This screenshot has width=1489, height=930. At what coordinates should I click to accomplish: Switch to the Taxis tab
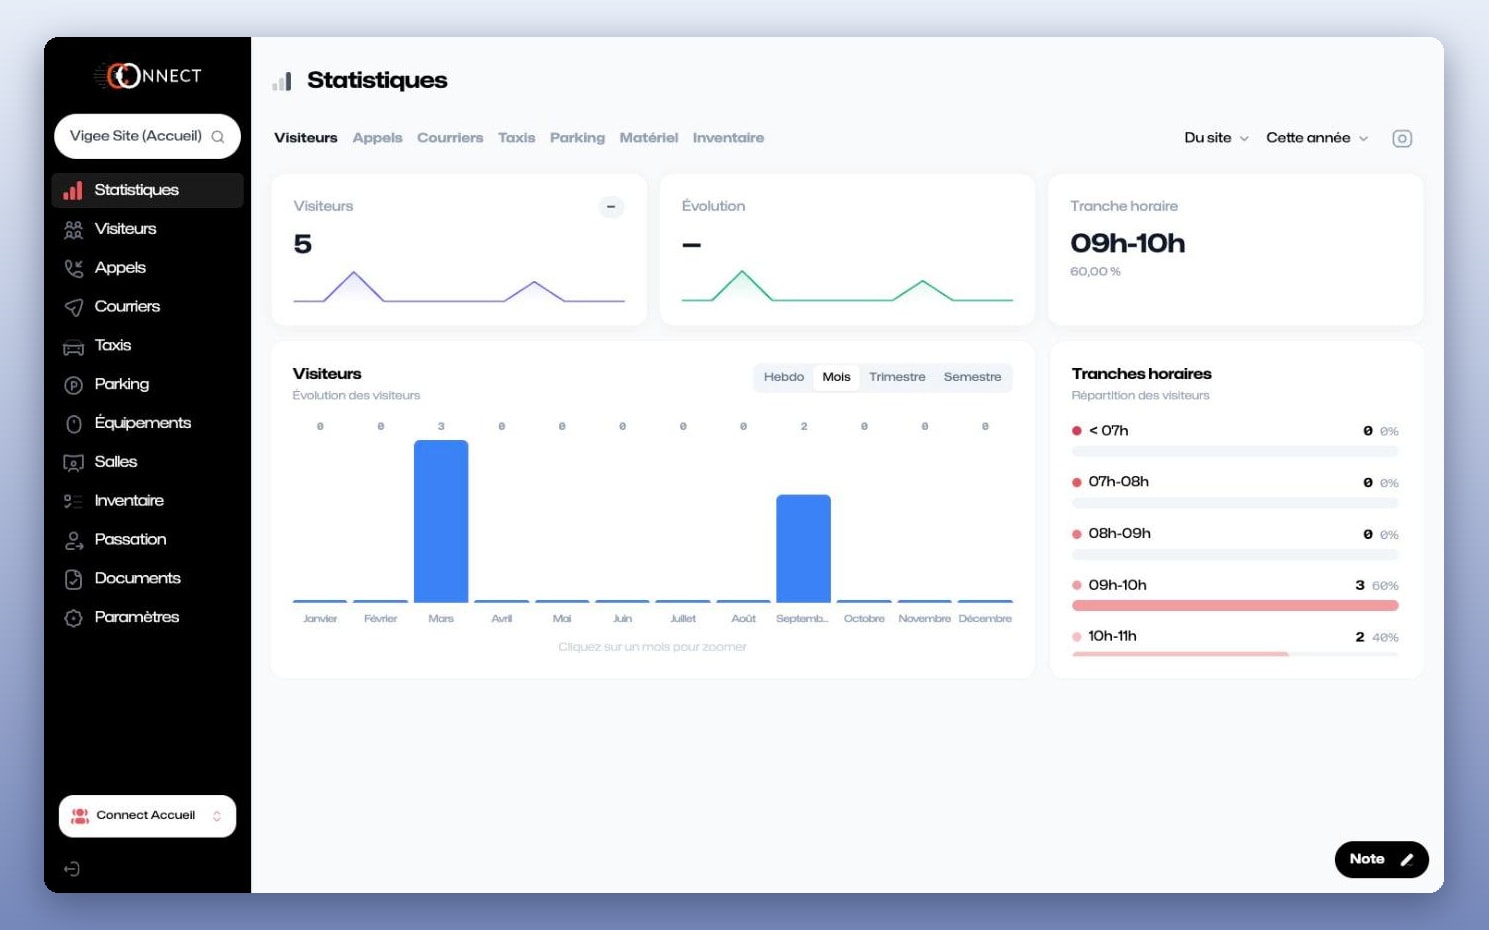click(516, 138)
